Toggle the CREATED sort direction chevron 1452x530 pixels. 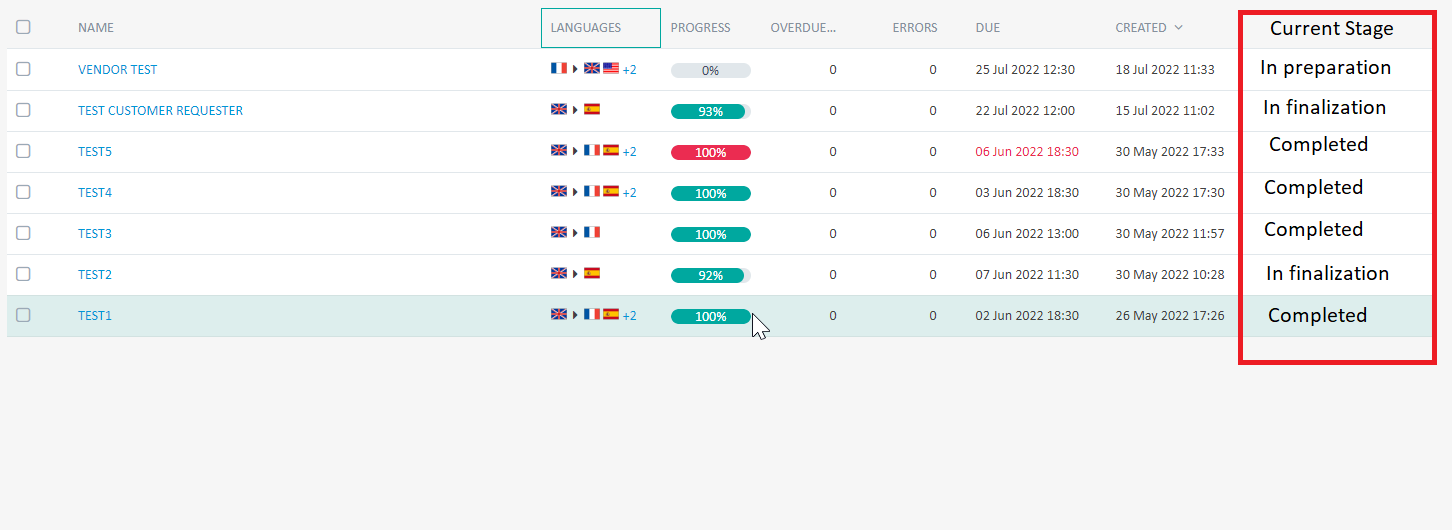[x=1179, y=28]
